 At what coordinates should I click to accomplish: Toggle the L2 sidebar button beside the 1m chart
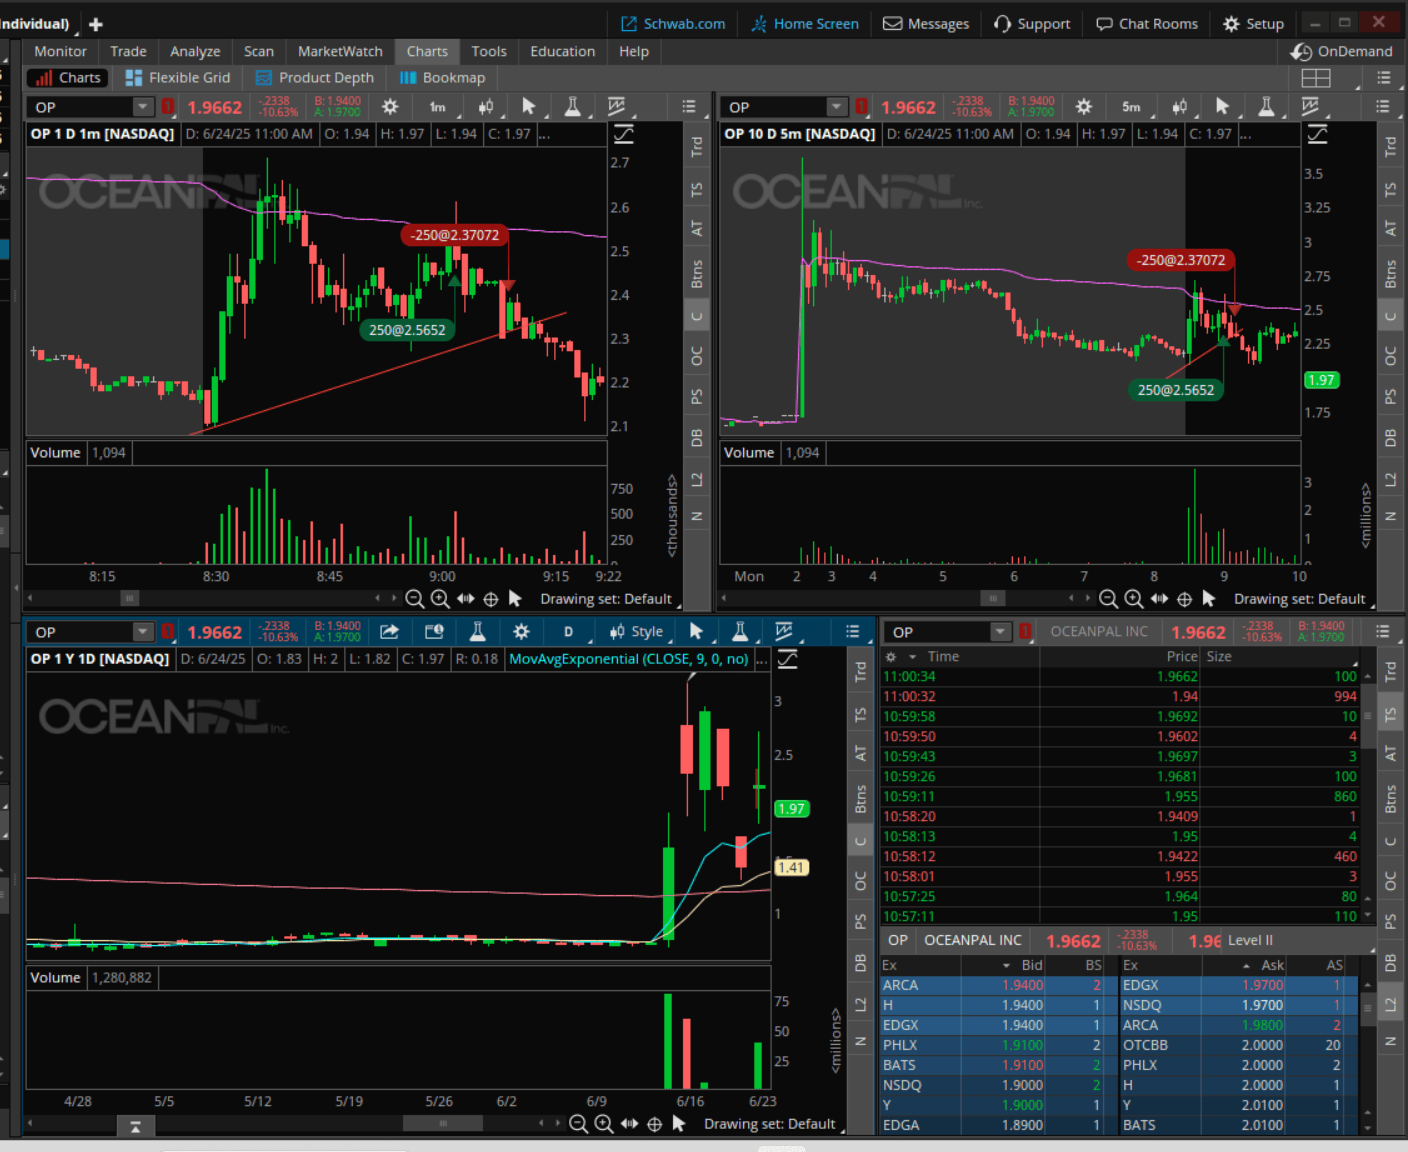tap(696, 480)
